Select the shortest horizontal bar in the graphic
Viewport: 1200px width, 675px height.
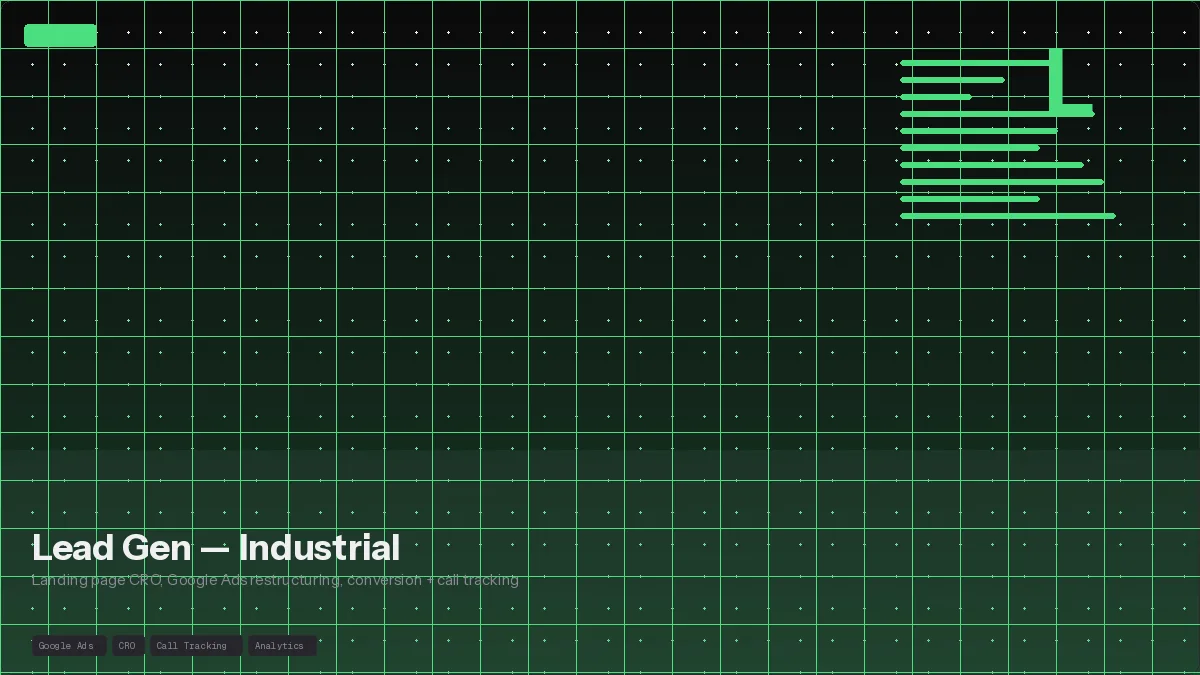937,96
